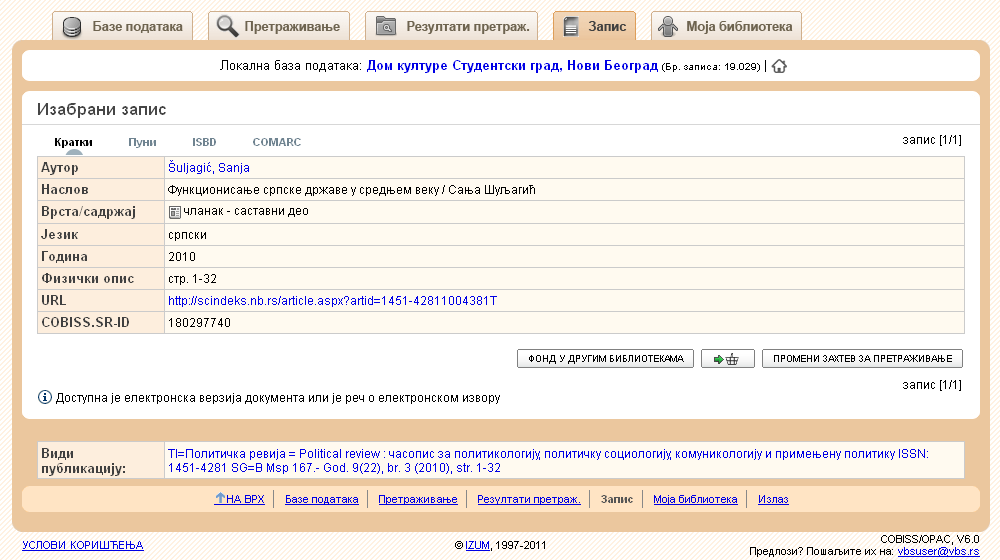
Task: Click the Види публикацију label
Action: [x=84, y=461]
